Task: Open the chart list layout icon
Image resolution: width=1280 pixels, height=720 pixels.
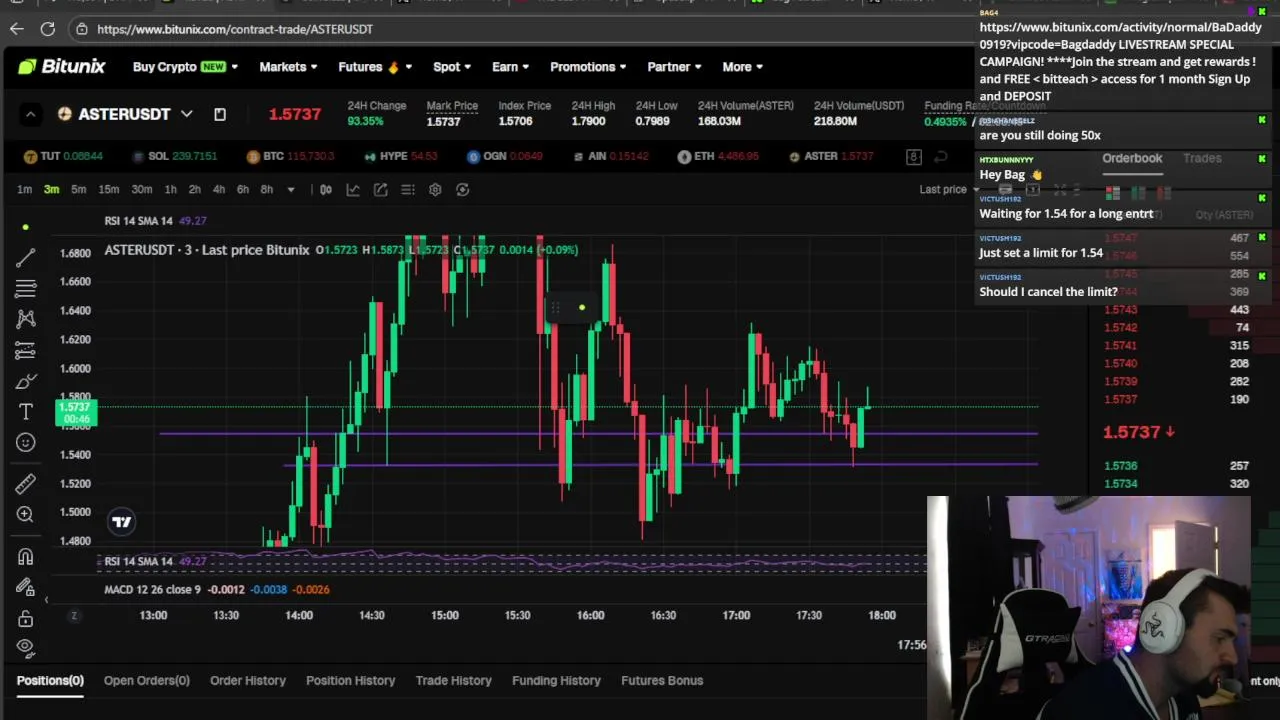Action: [x=408, y=189]
